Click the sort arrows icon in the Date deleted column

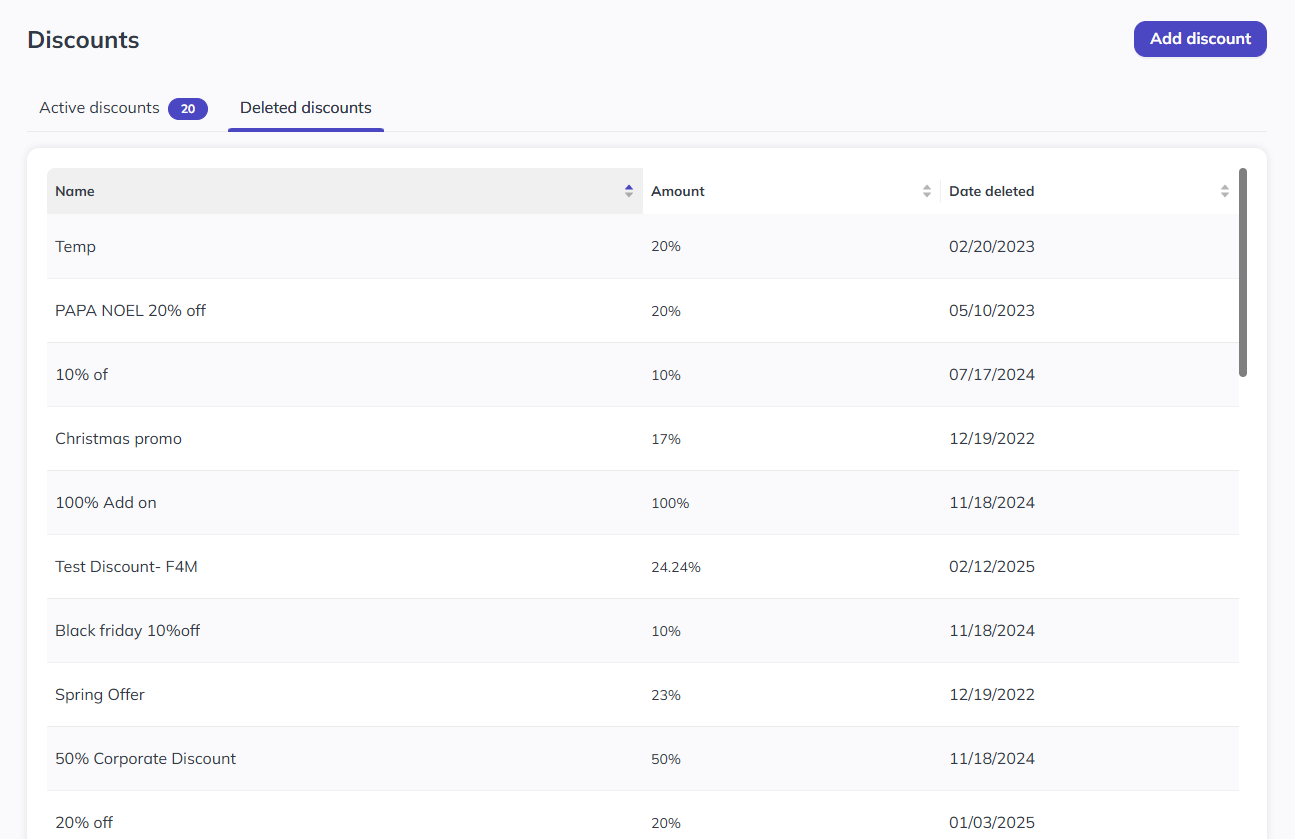(x=1225, y=191)
